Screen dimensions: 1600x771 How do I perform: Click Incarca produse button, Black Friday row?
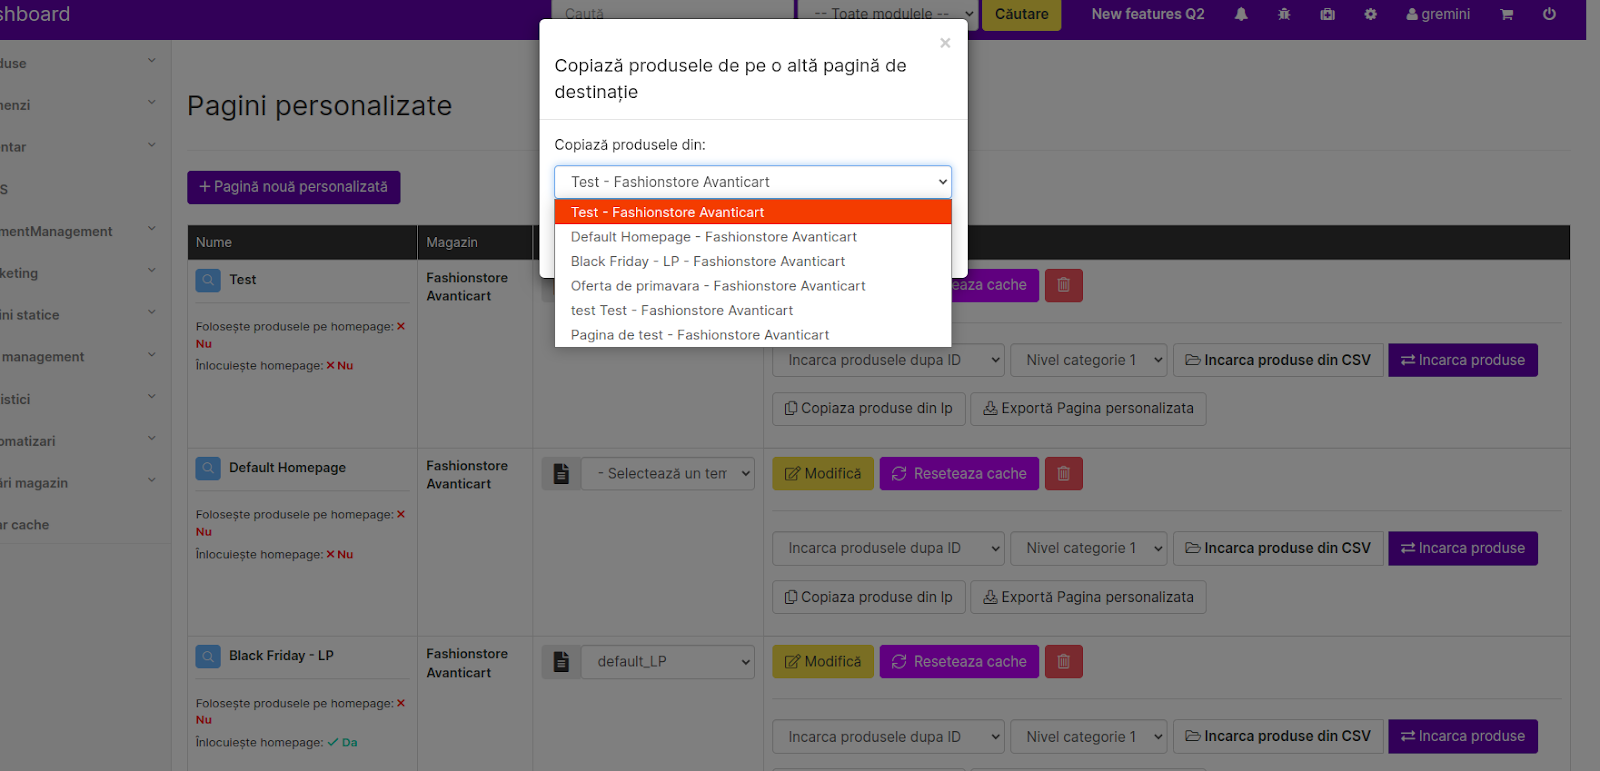[x=1463, y=736]
